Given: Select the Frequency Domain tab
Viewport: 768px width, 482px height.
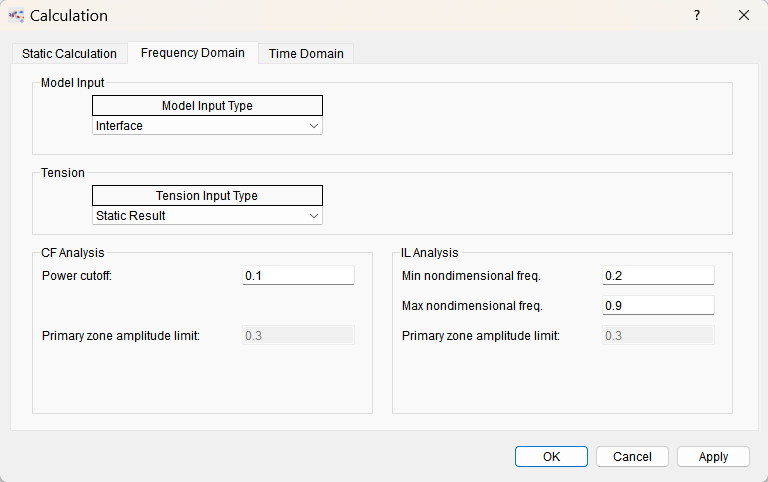Looking at the screenshot, I should [193, 53].
